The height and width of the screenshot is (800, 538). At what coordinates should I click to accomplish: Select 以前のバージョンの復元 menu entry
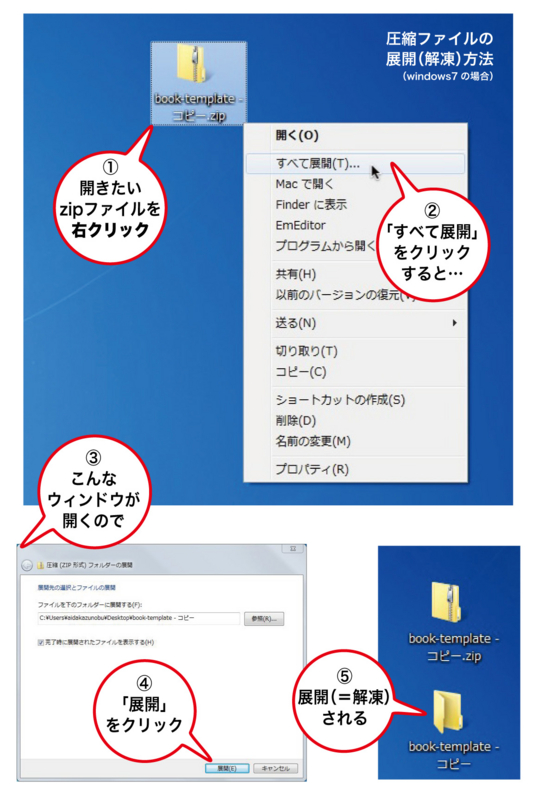click(x=346, y=294)
